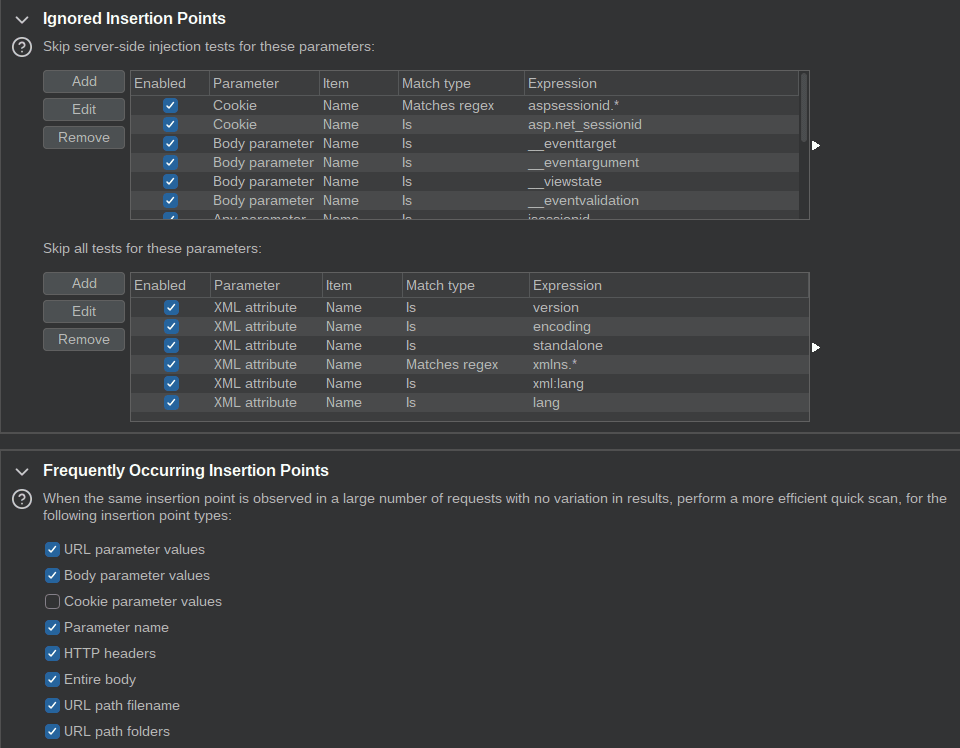Click the arrow beside the skip-all-tests table
Viewport: 960px width, 748px height.
point(816,347)
